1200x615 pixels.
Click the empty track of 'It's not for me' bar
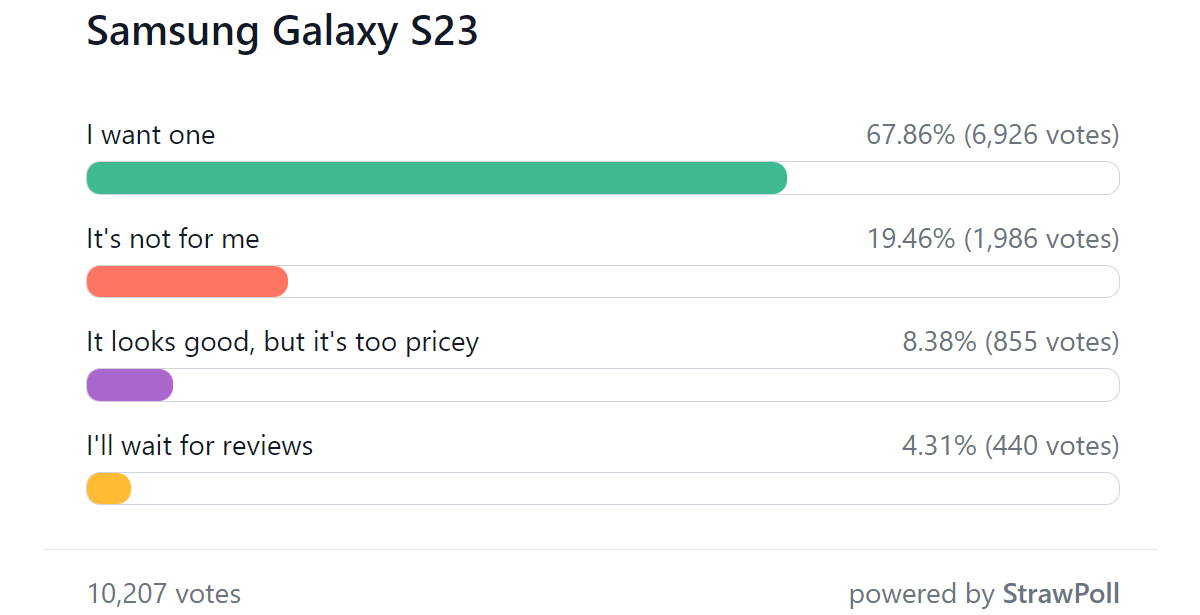[x=704, y=282]
